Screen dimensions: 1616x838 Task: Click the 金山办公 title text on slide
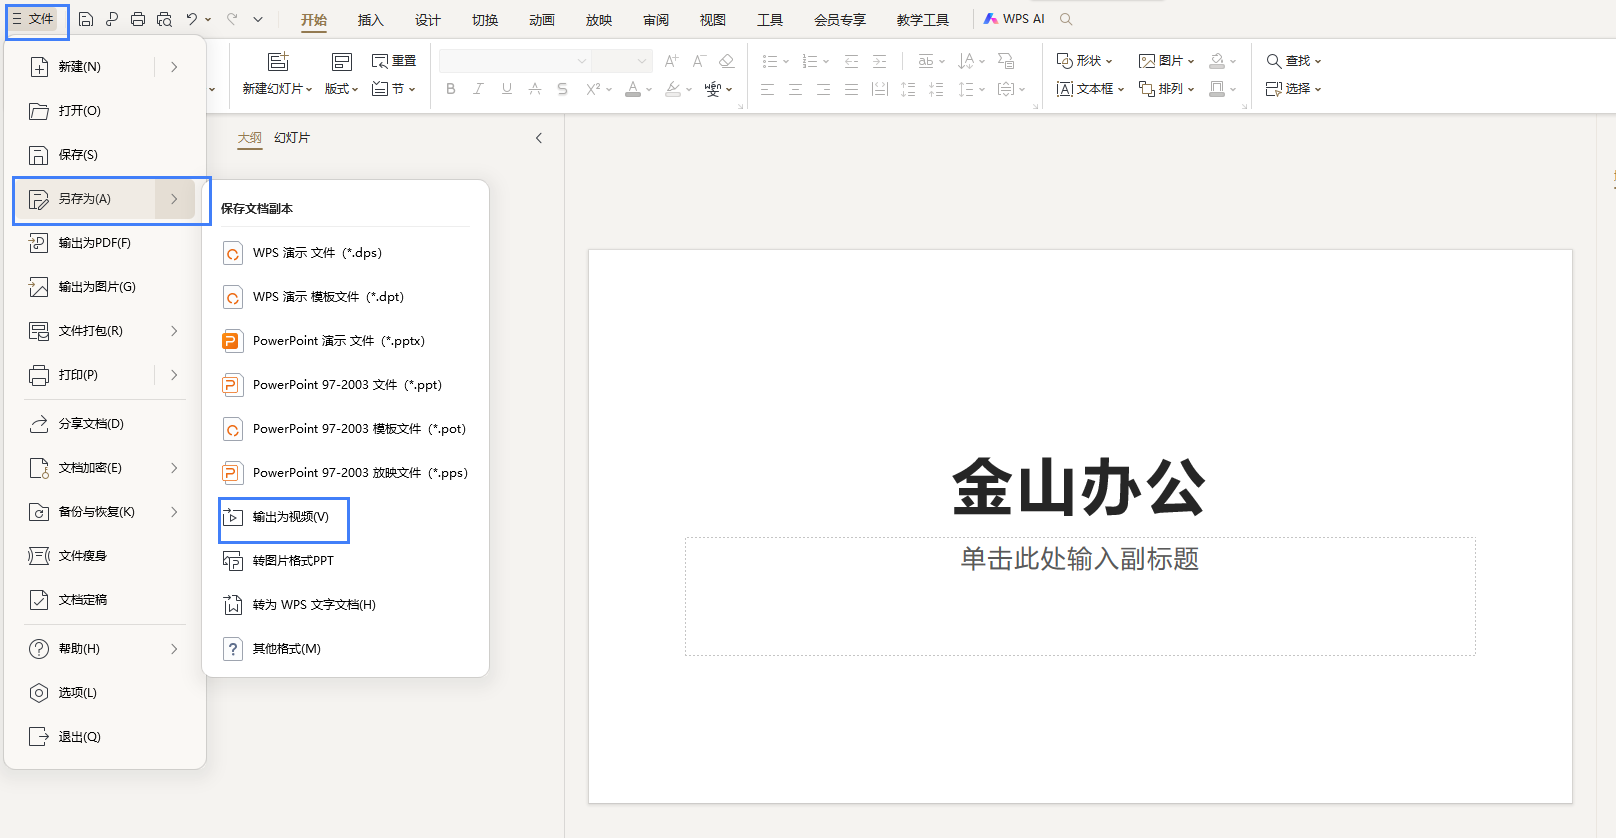[x=1079, y=487]
